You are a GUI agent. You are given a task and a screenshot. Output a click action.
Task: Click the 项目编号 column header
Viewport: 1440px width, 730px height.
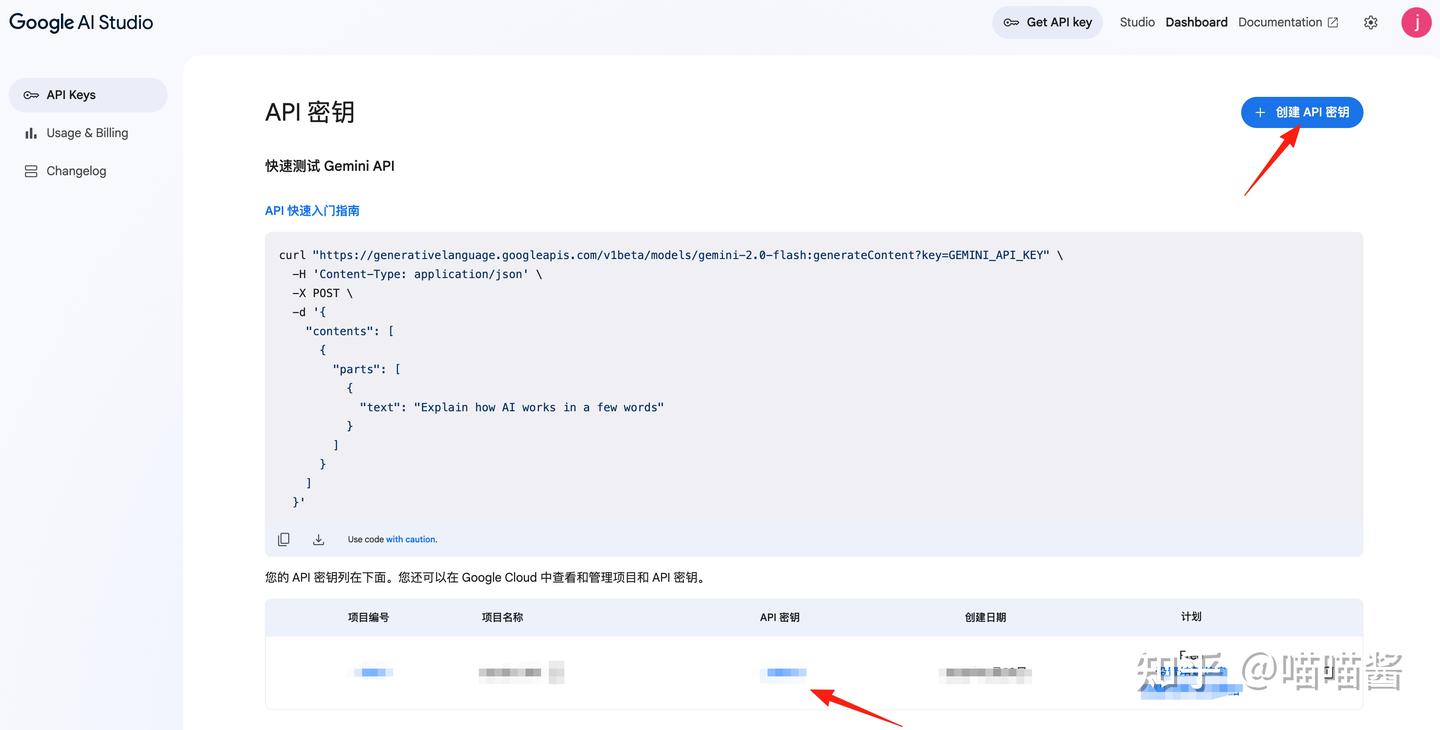[x=368, y=617]
